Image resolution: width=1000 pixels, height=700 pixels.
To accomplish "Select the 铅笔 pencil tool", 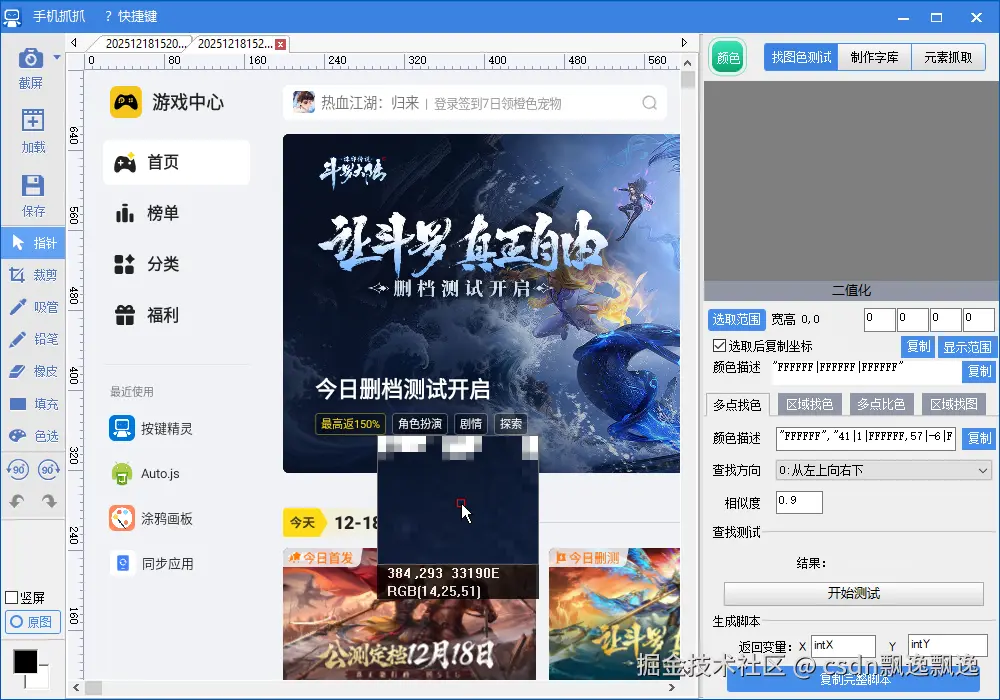I will 33,339.
